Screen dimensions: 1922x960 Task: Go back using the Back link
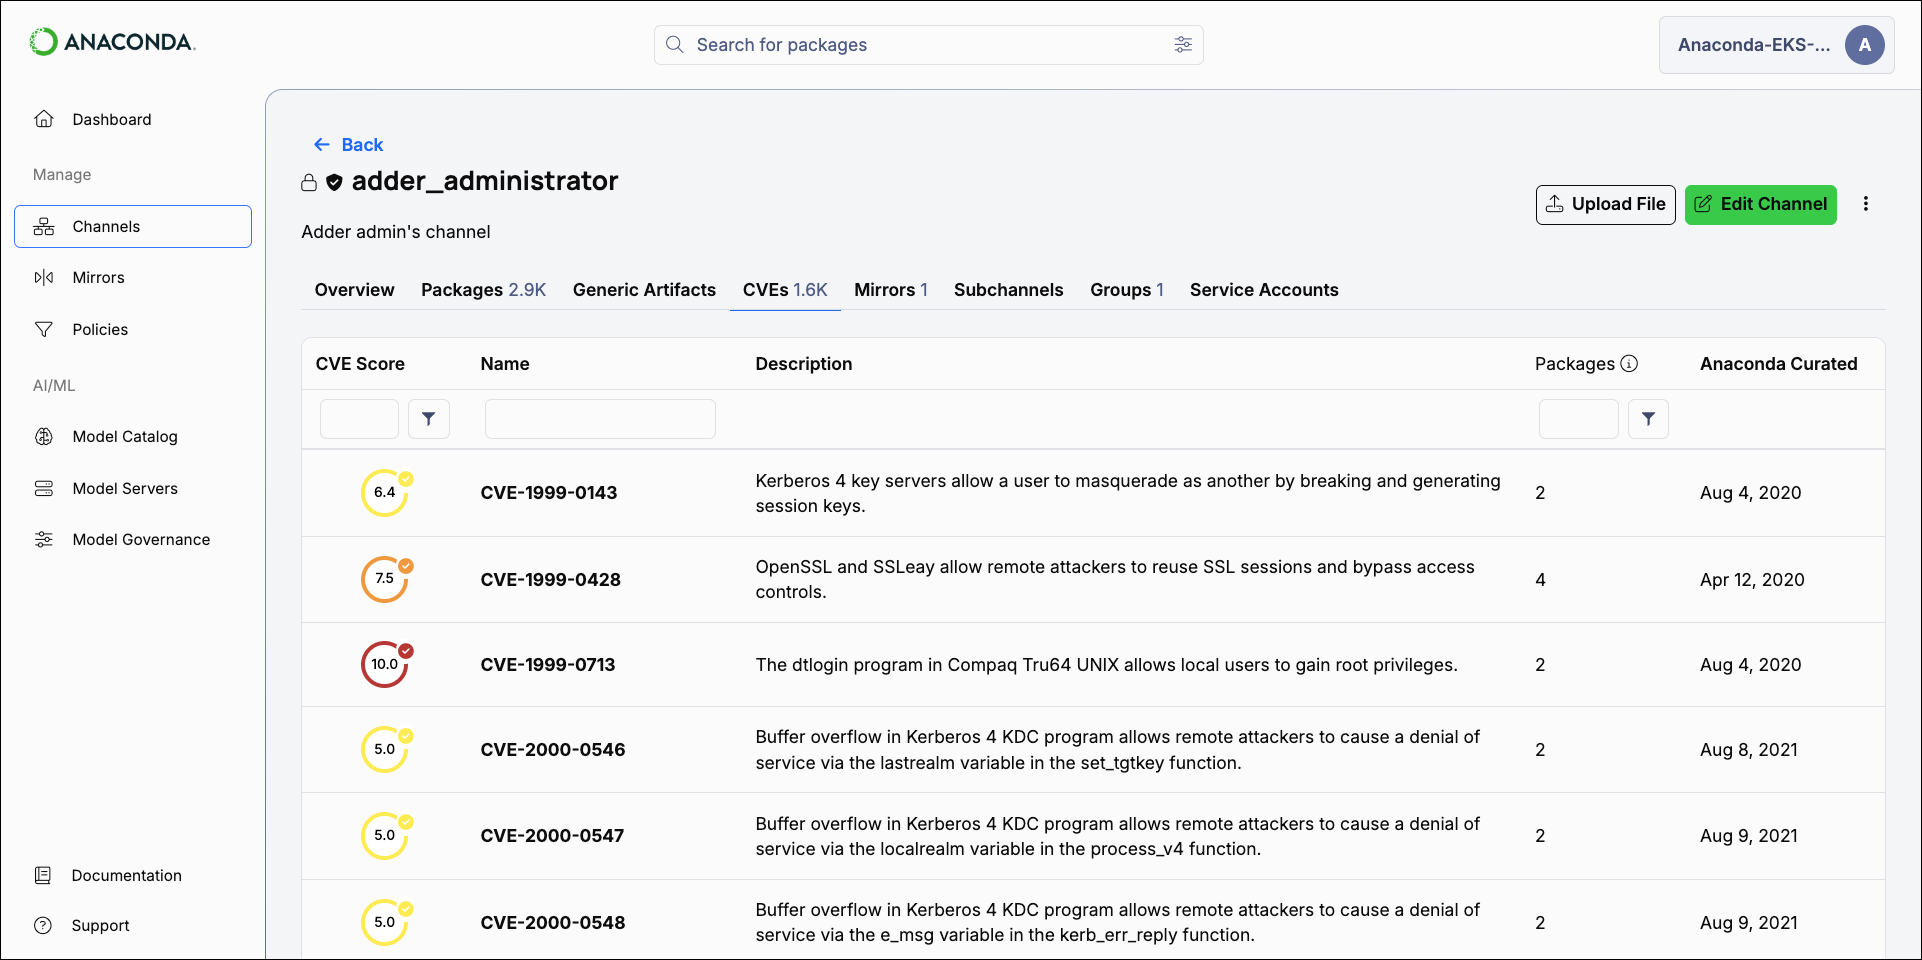(x=348, y=144)
